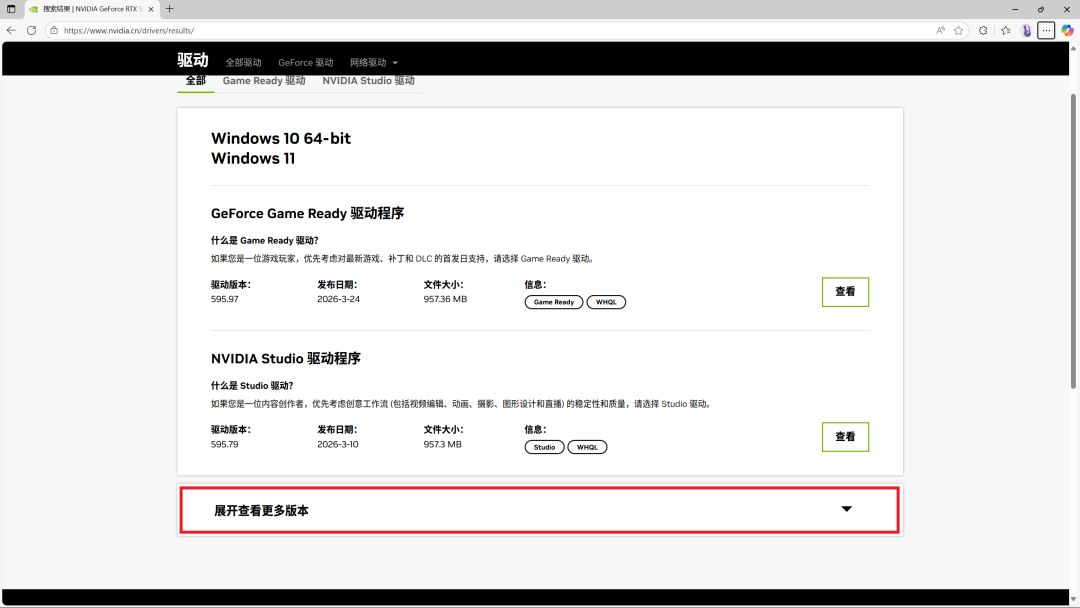Screen dimensions: 1080x608
Task: Restore down the browser window
Action: (1041, 9)
